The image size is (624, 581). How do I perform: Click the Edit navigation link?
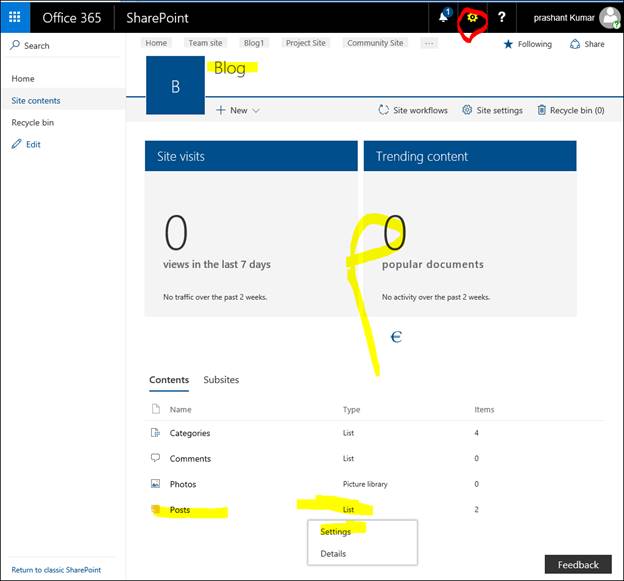click(x=33, y=144)
